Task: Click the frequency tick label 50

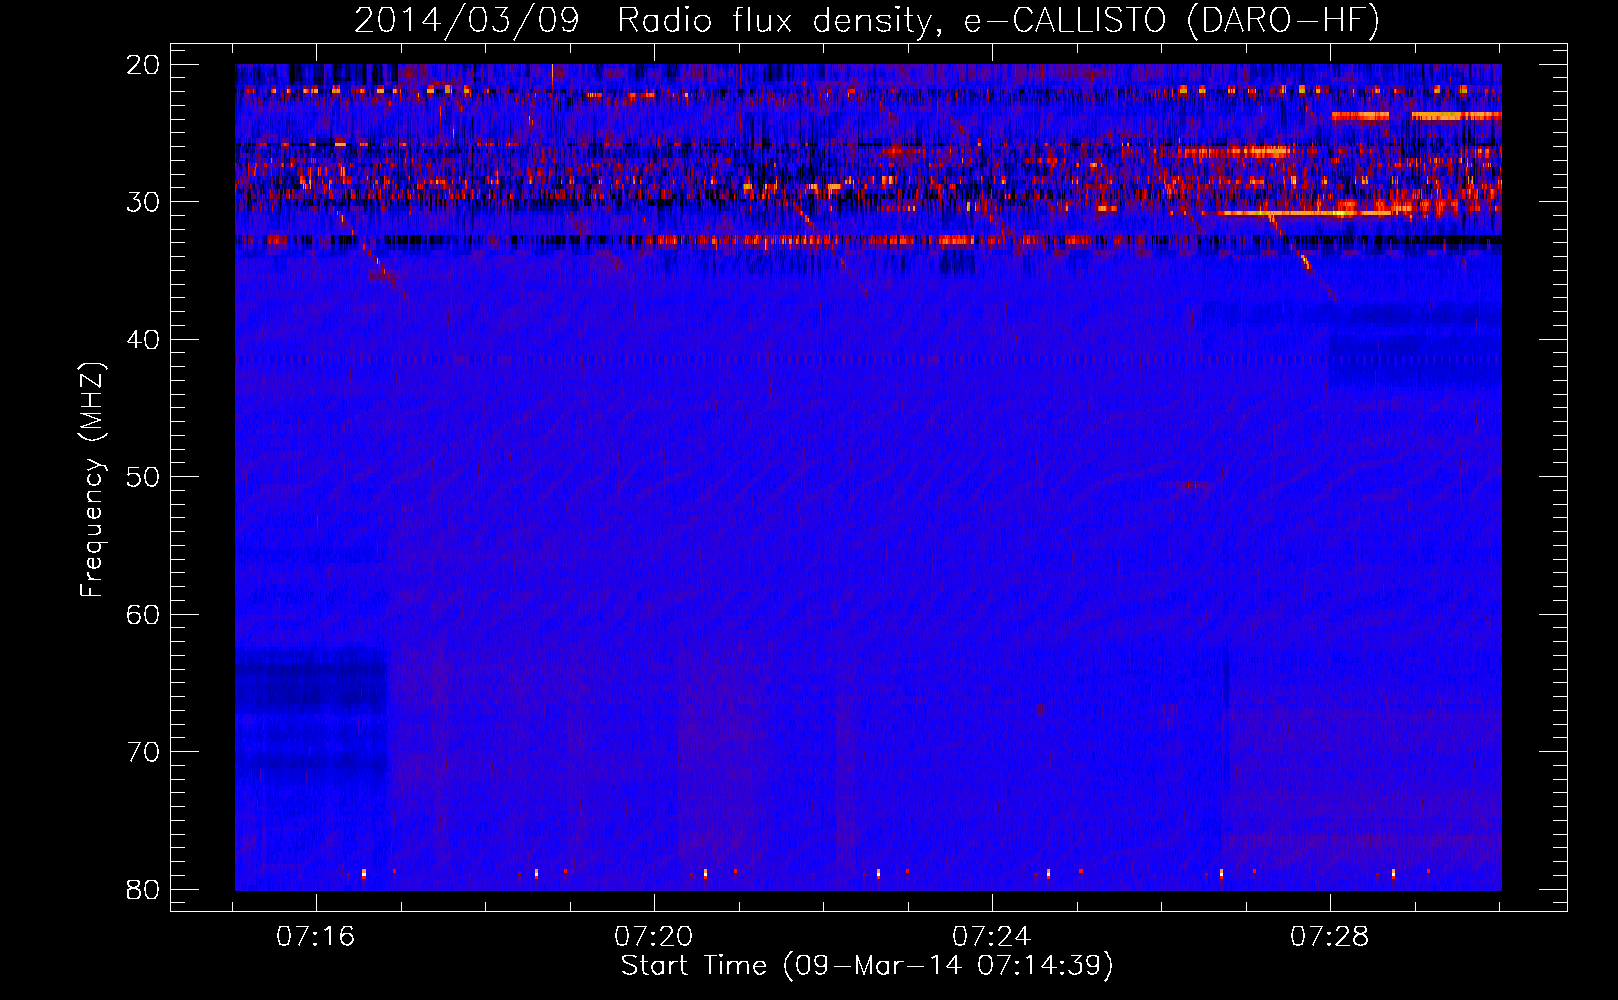Action: (x=143, y=477)
